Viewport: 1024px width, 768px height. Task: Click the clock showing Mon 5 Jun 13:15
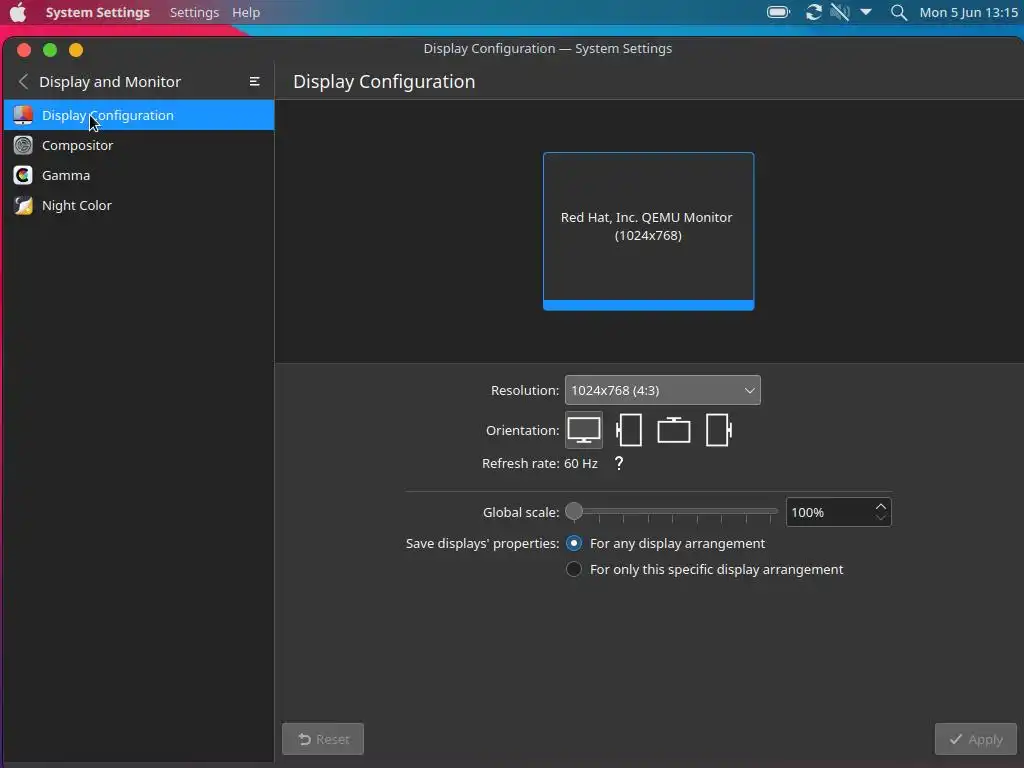coord(968,12)
